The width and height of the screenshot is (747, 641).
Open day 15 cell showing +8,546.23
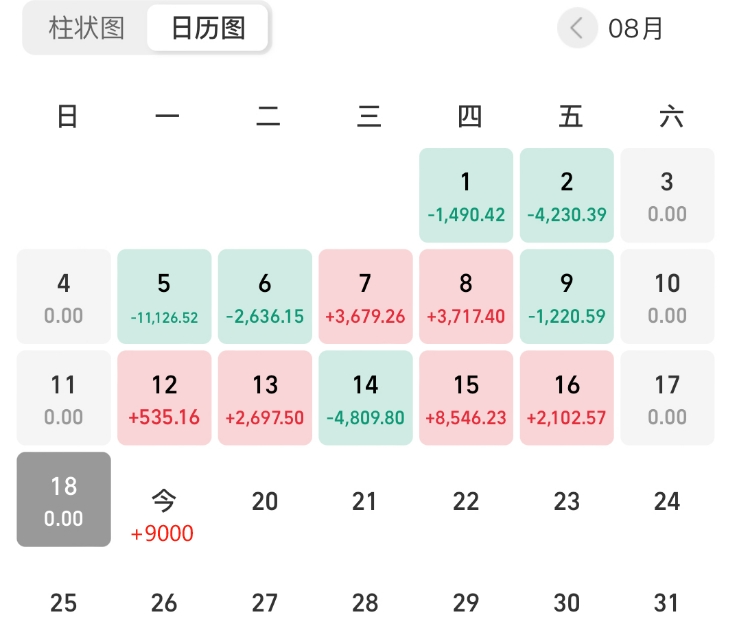(x=466, y=398)
